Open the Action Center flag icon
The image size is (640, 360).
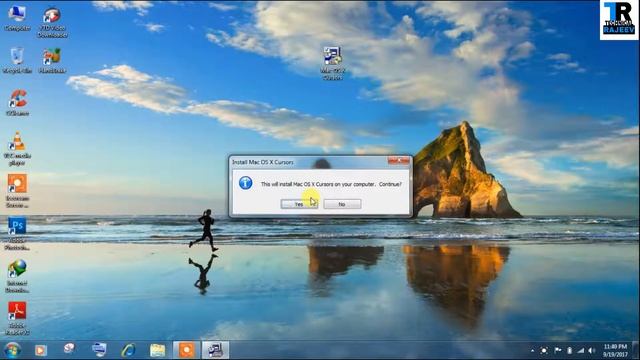coord(558,351)
